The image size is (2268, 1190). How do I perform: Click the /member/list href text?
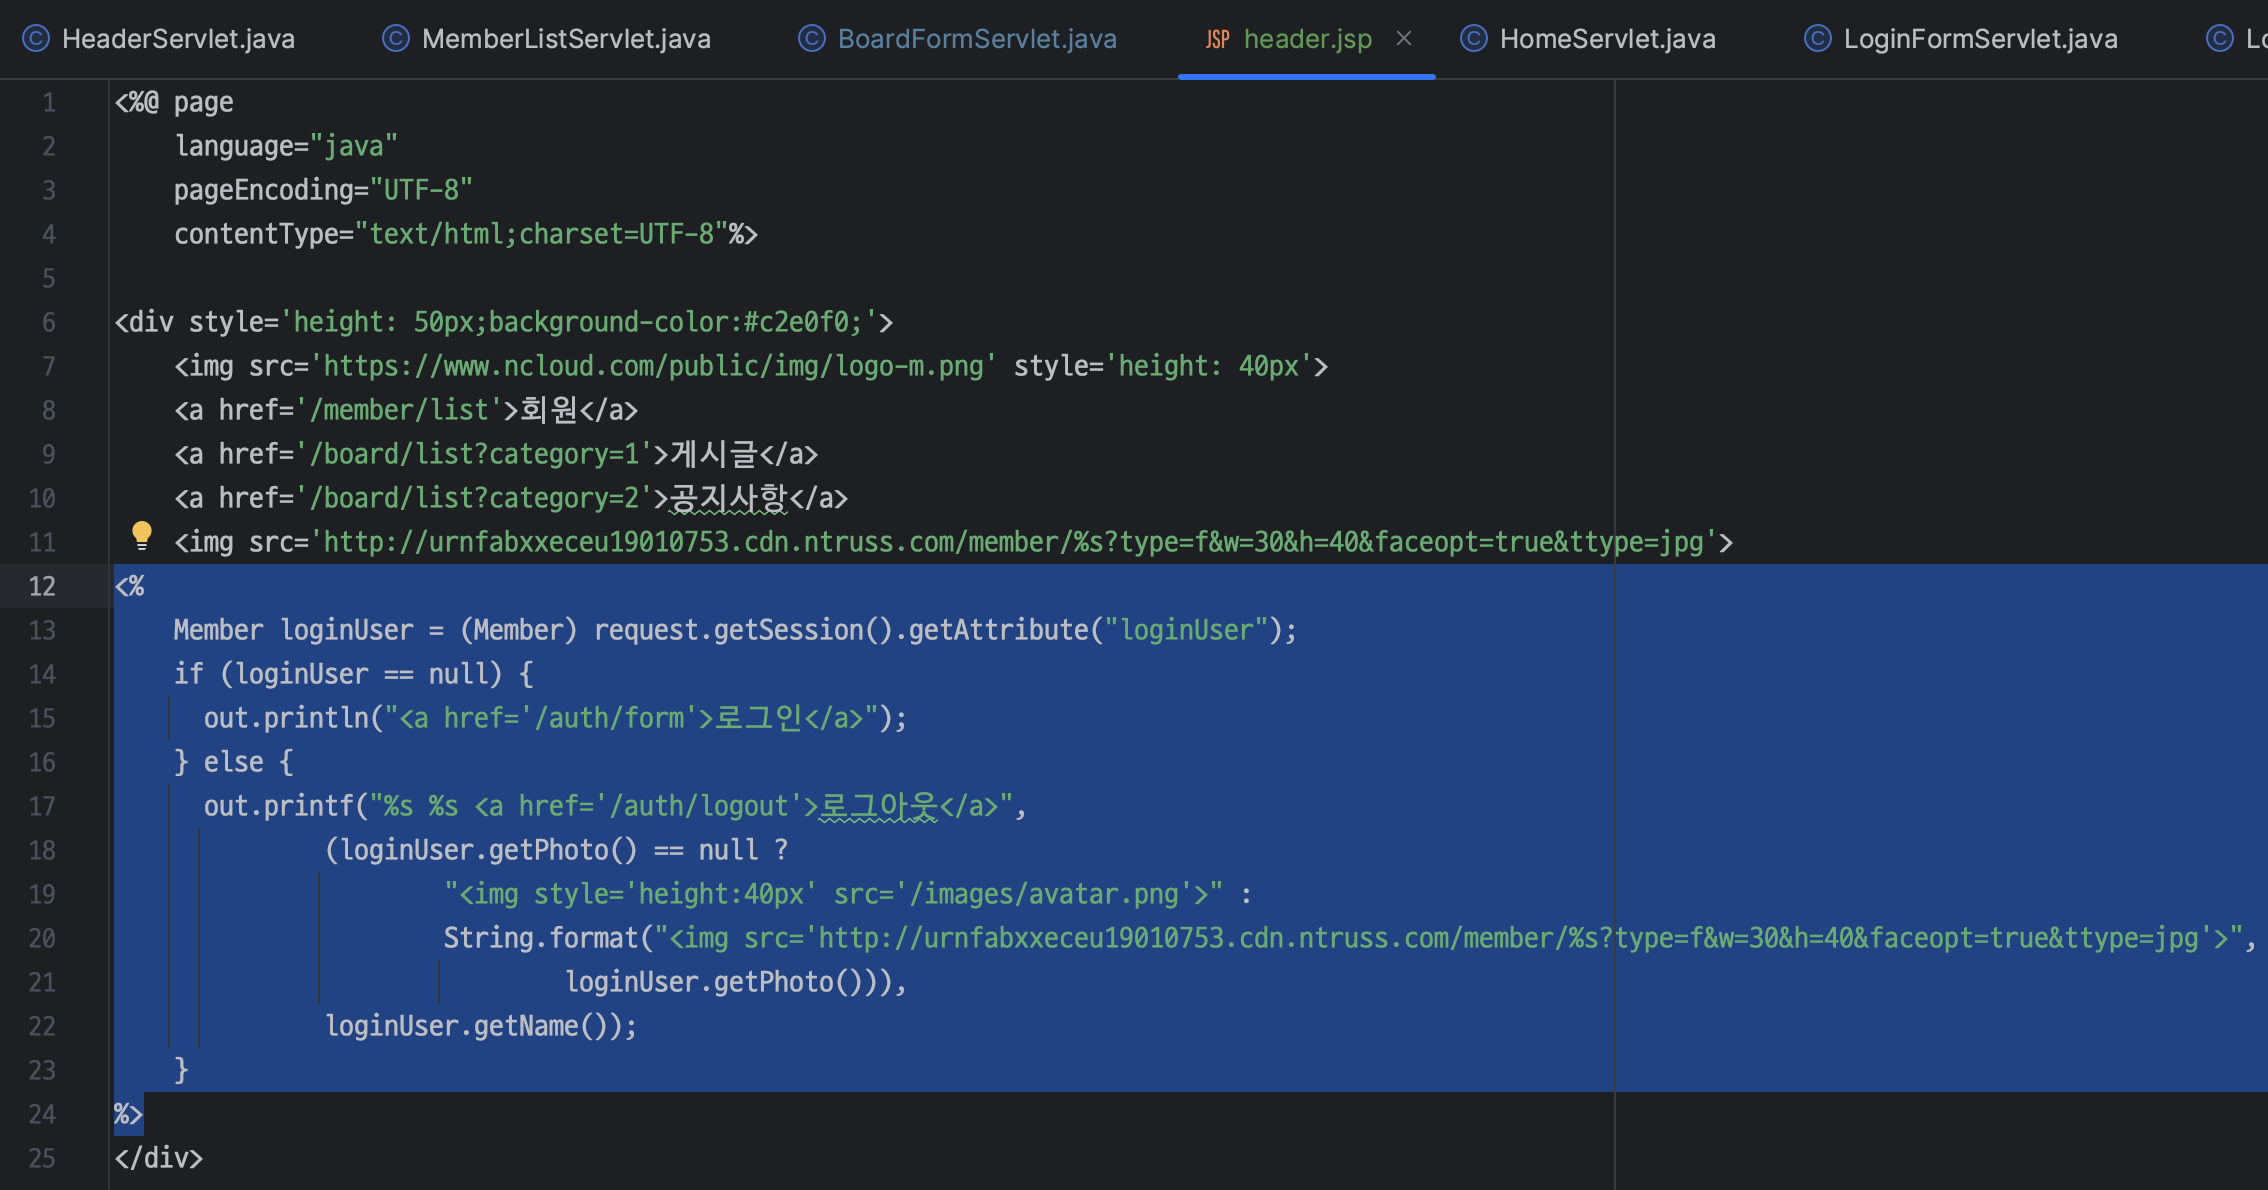pyautogui.click(x=399, y=410)
